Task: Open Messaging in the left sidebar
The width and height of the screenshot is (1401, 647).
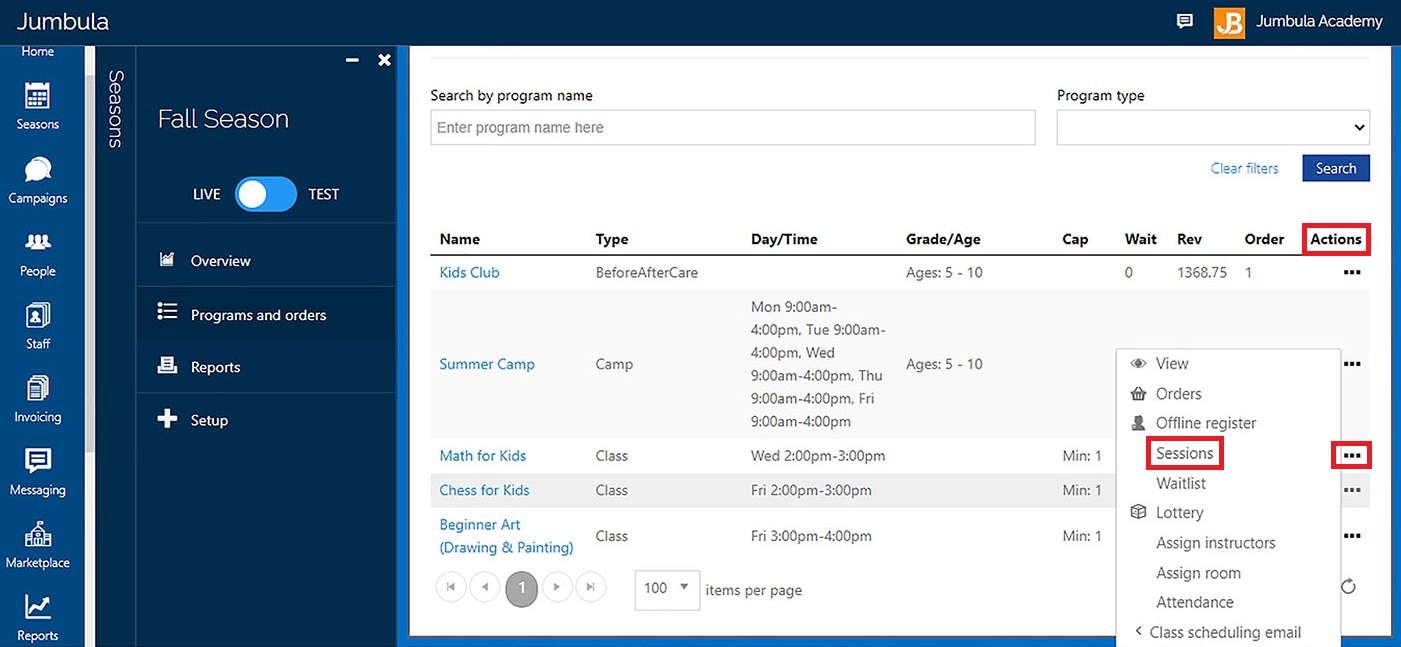Action: [37, 473]
